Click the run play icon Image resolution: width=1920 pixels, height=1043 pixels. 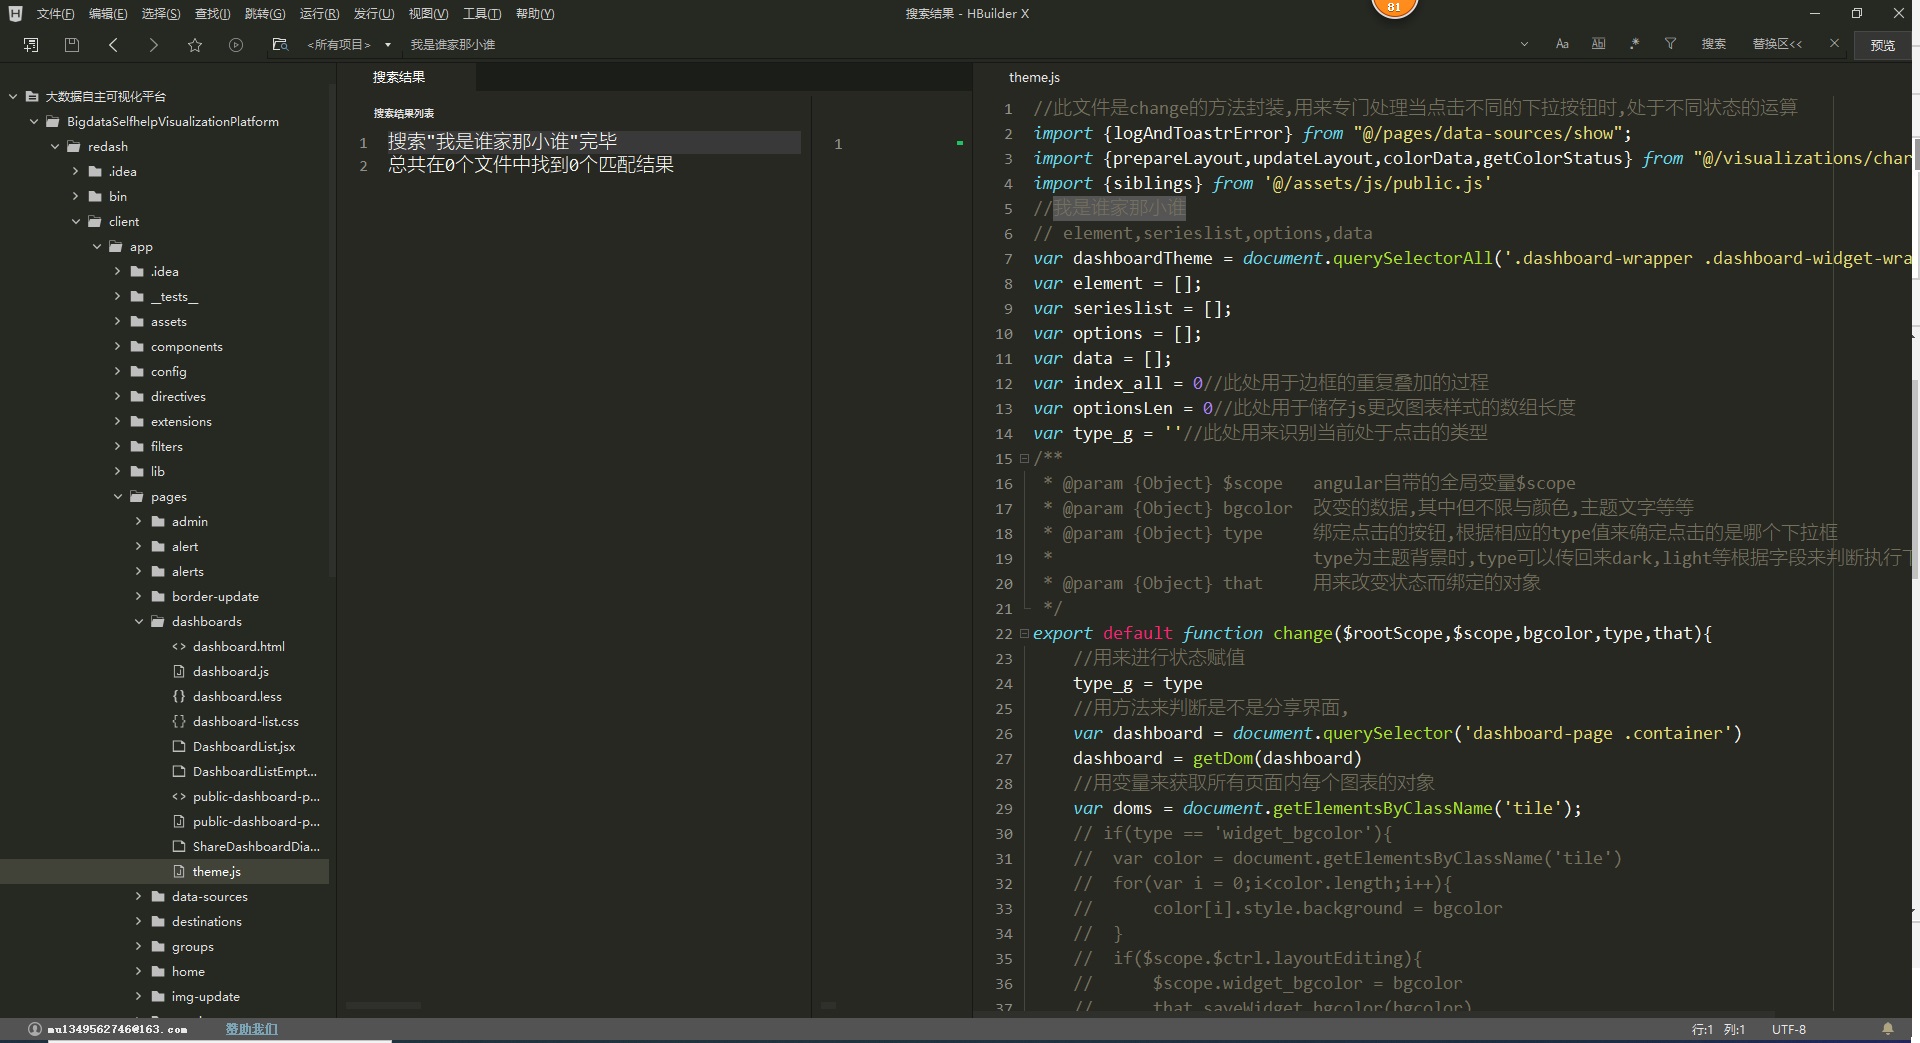pyautogui.click(x=236, y=45)
